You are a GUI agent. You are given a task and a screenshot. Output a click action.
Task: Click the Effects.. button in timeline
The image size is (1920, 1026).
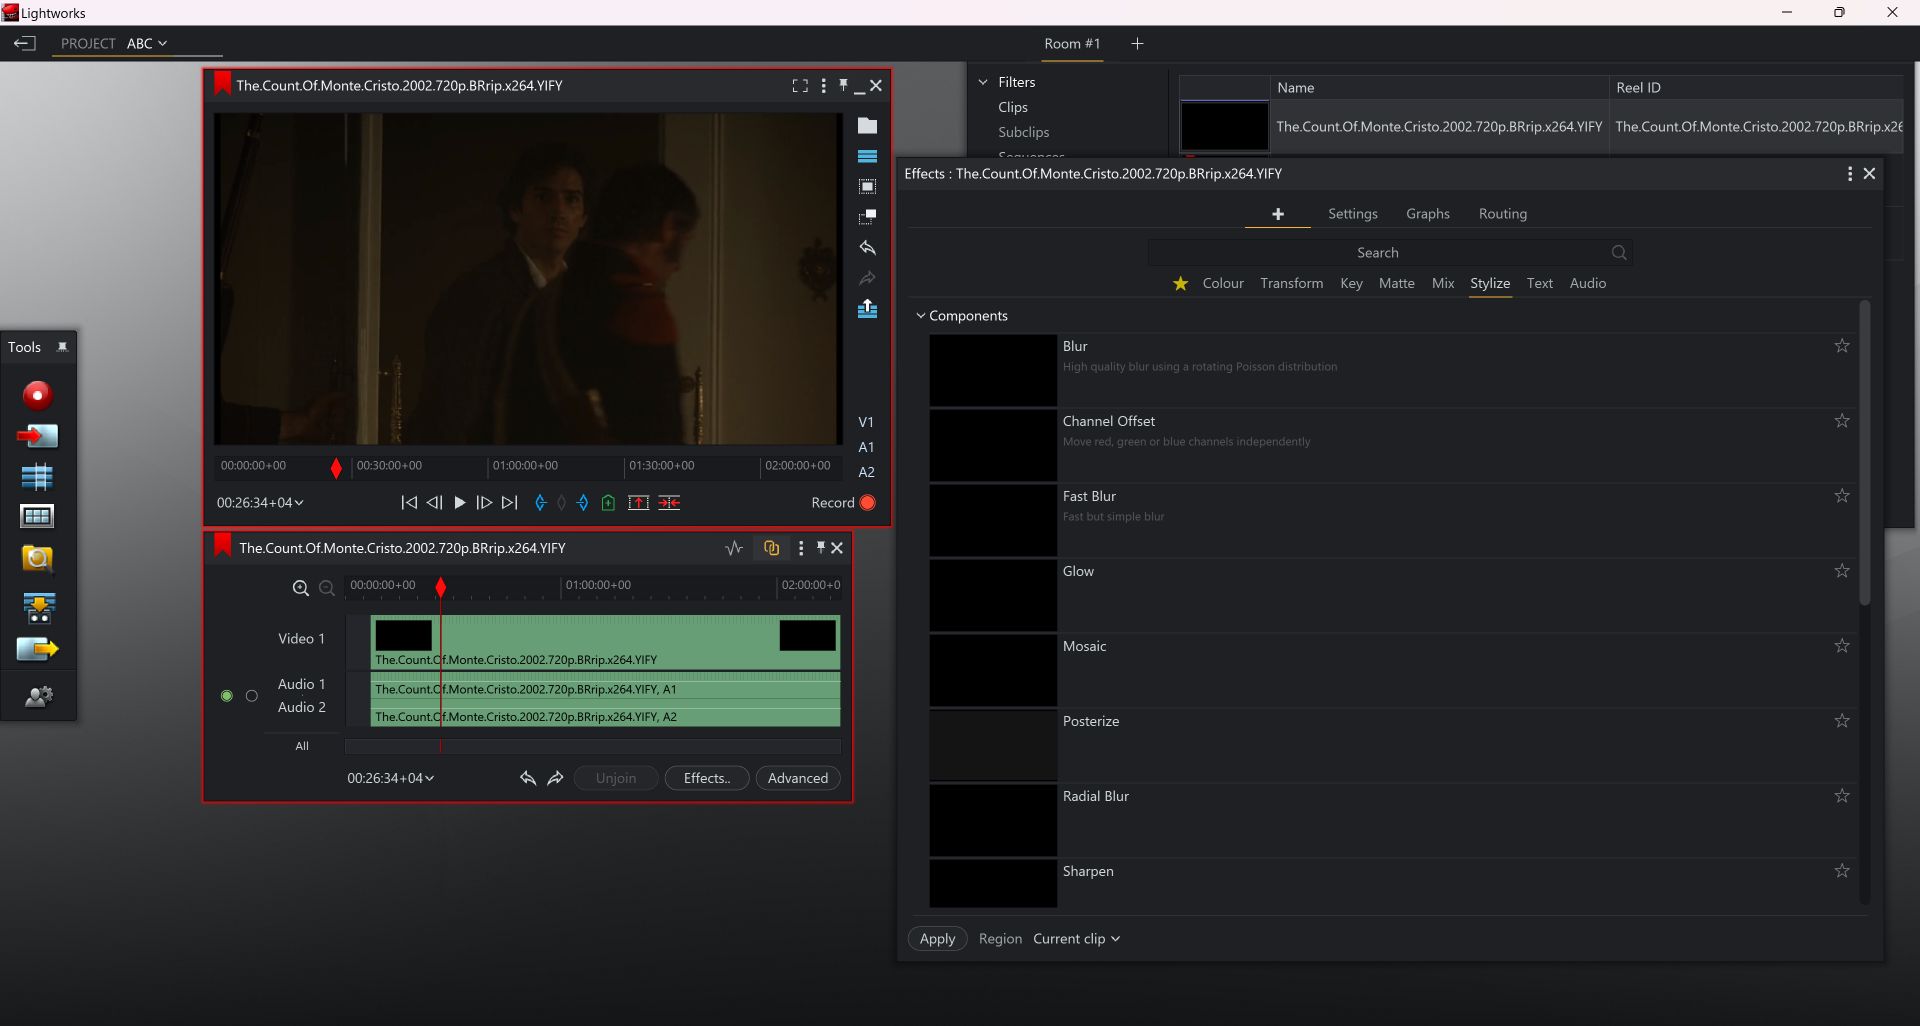coord(707,778)
